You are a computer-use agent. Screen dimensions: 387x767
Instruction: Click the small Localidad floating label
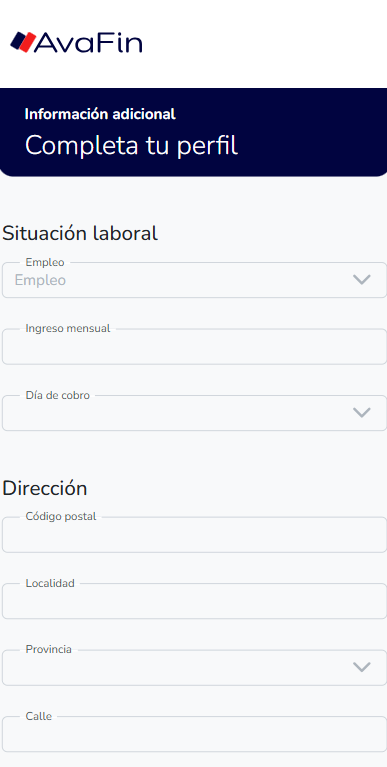point(50,583)
